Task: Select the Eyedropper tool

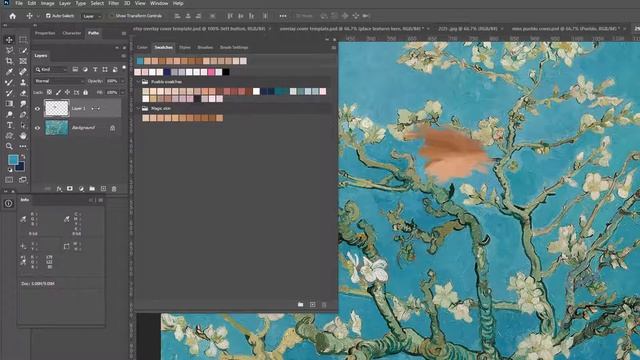Action: tap(9, 71)
